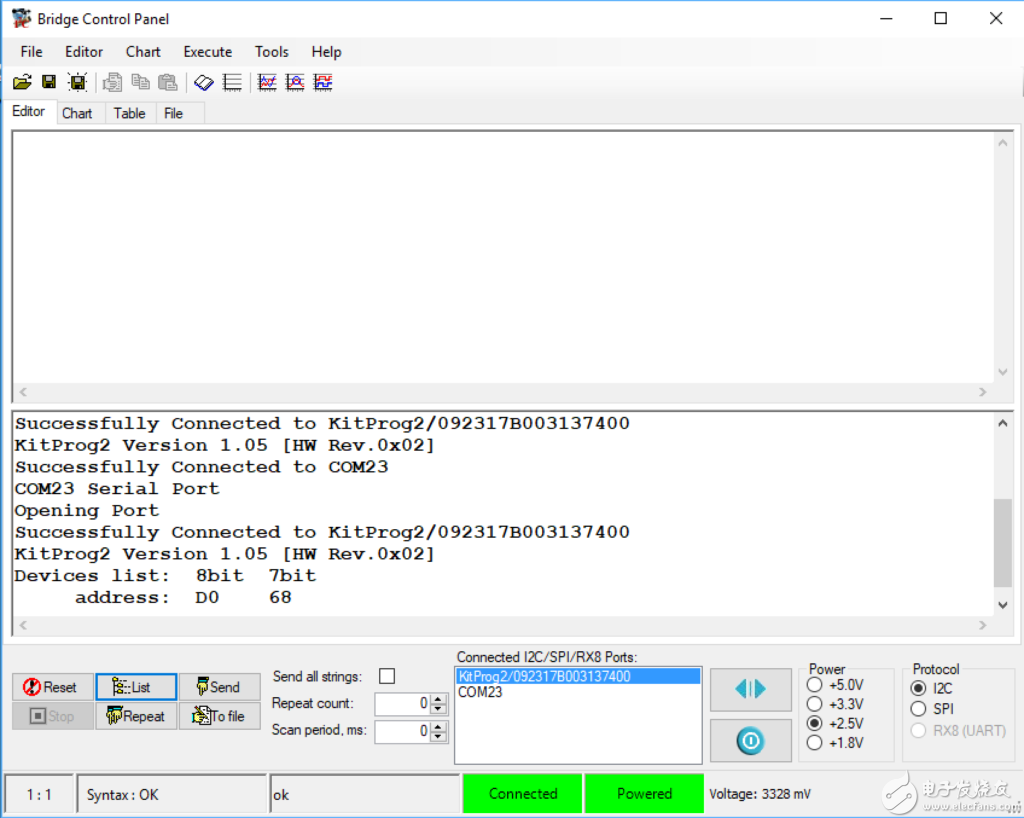1024x818 pixels.
Task: Select COM23 in the ports list
Action: click(481, 692)
